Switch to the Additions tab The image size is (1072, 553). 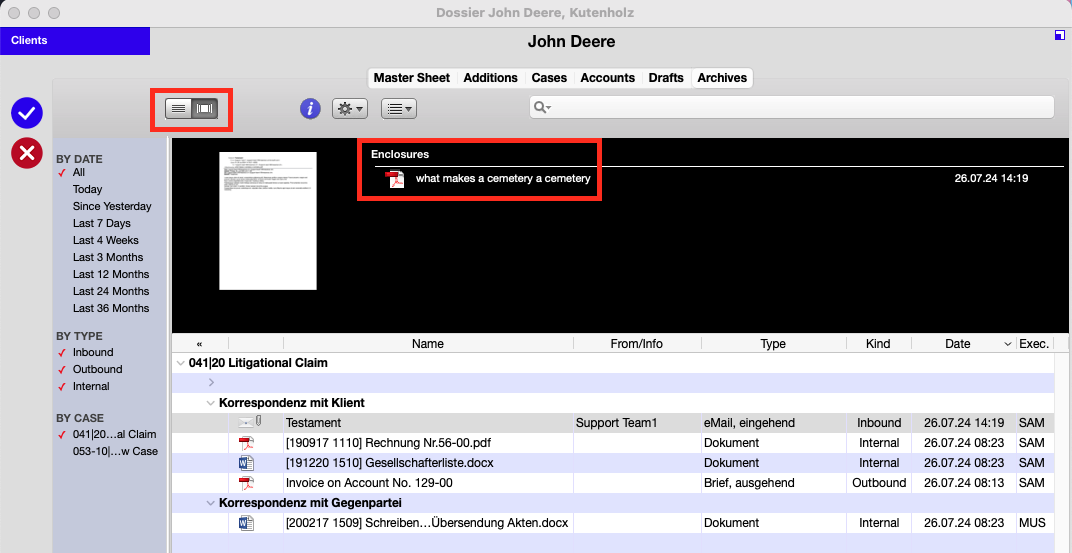[490, 78]
